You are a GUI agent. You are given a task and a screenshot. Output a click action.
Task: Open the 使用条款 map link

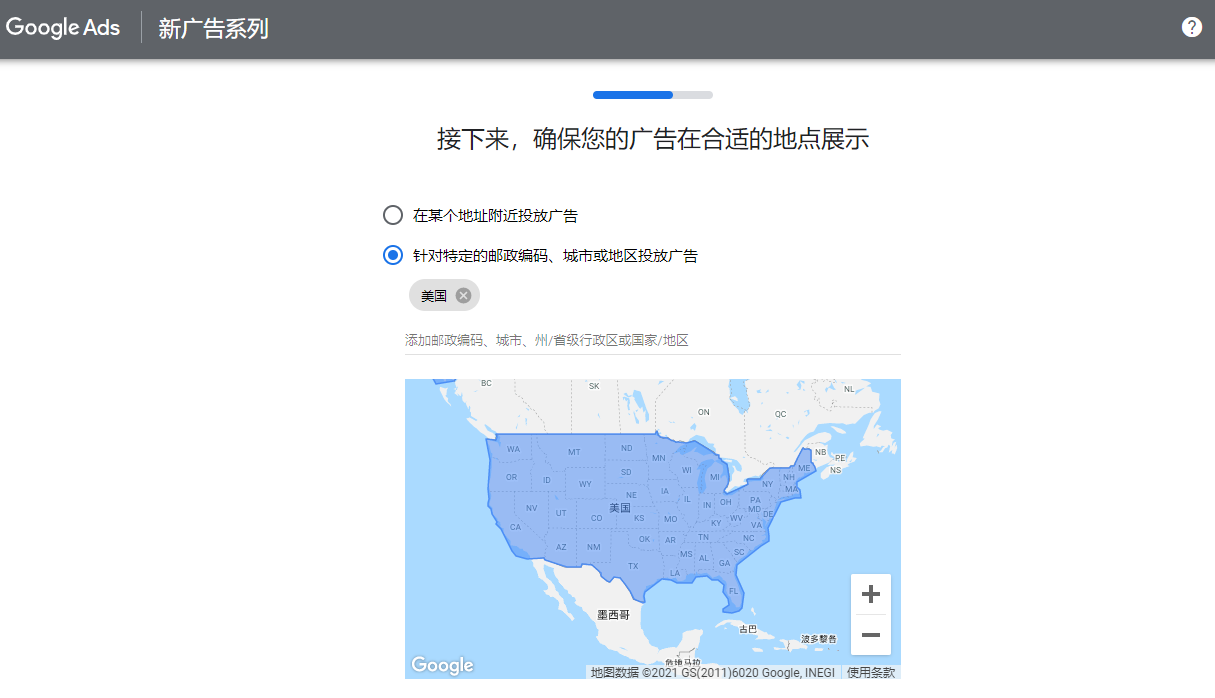point(871,673)
